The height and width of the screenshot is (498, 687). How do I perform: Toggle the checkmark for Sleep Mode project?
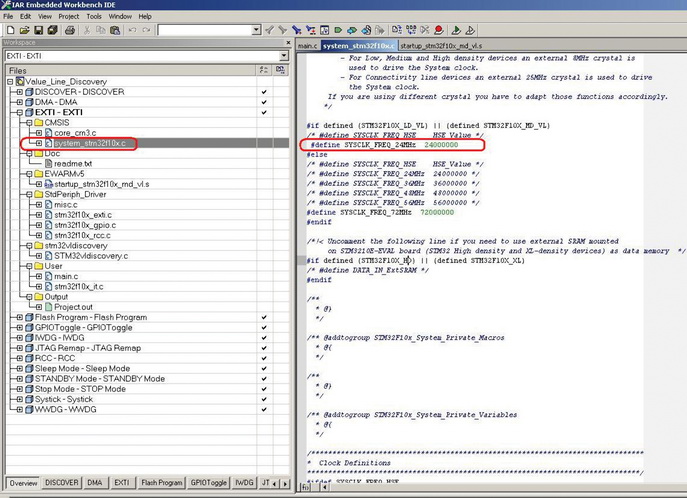point(264,368)
